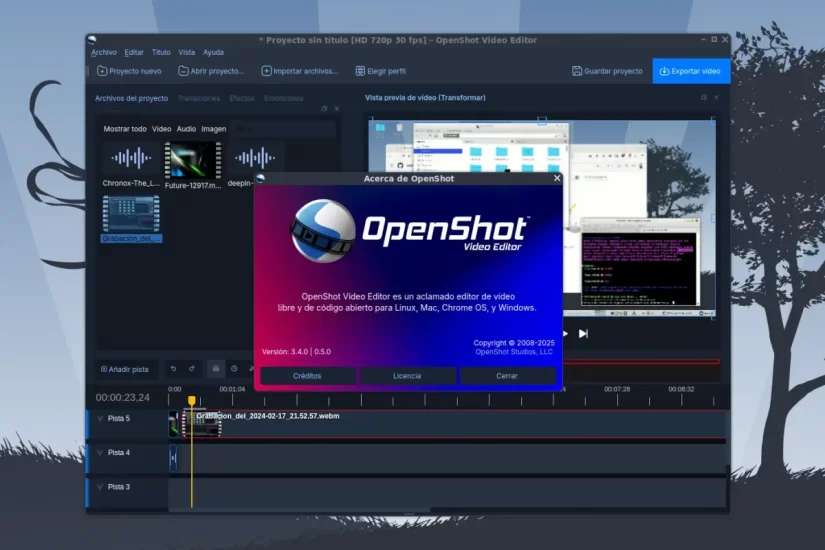
Task: Click Abrir proyecto in the toolbar
Action: point(211,71)
